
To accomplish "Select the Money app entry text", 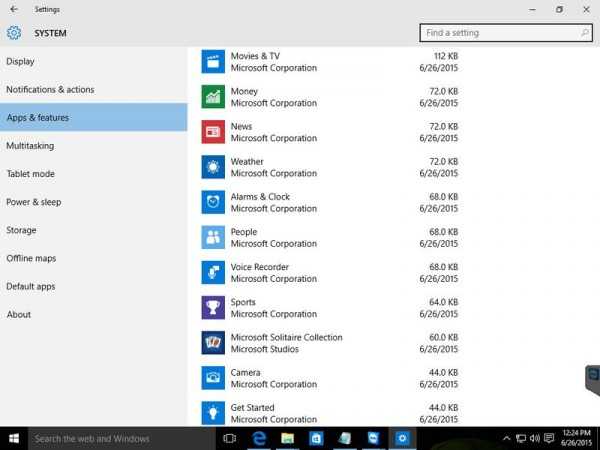I will 244,91.
